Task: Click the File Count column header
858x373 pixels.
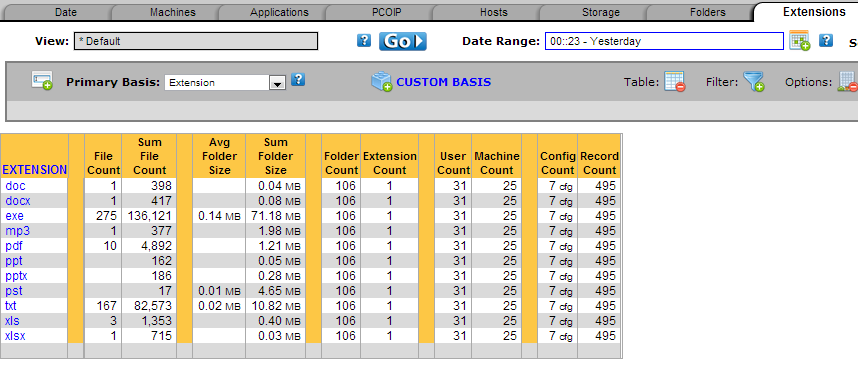Action: pos(103,163)
